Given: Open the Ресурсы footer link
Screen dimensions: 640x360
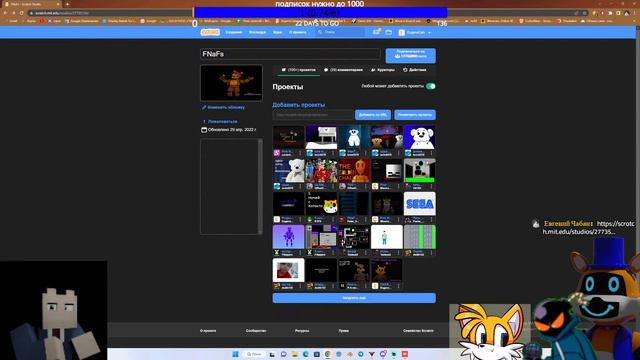Looking at the screenshot, I should [x=302, y=331].
